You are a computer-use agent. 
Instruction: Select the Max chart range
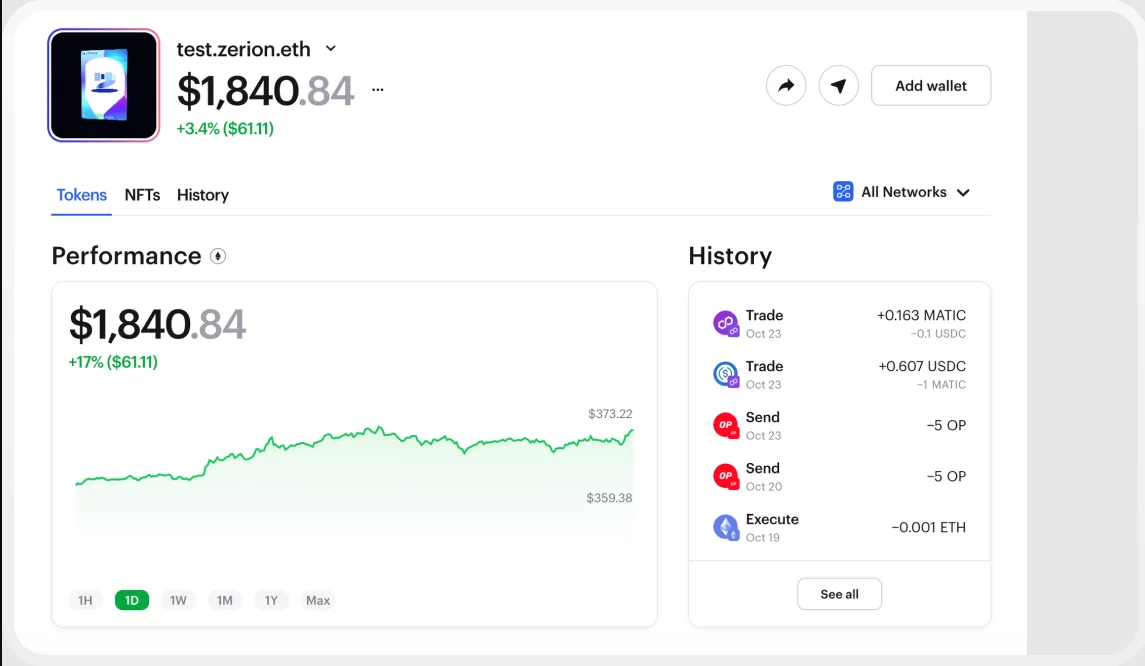(318, 600)
